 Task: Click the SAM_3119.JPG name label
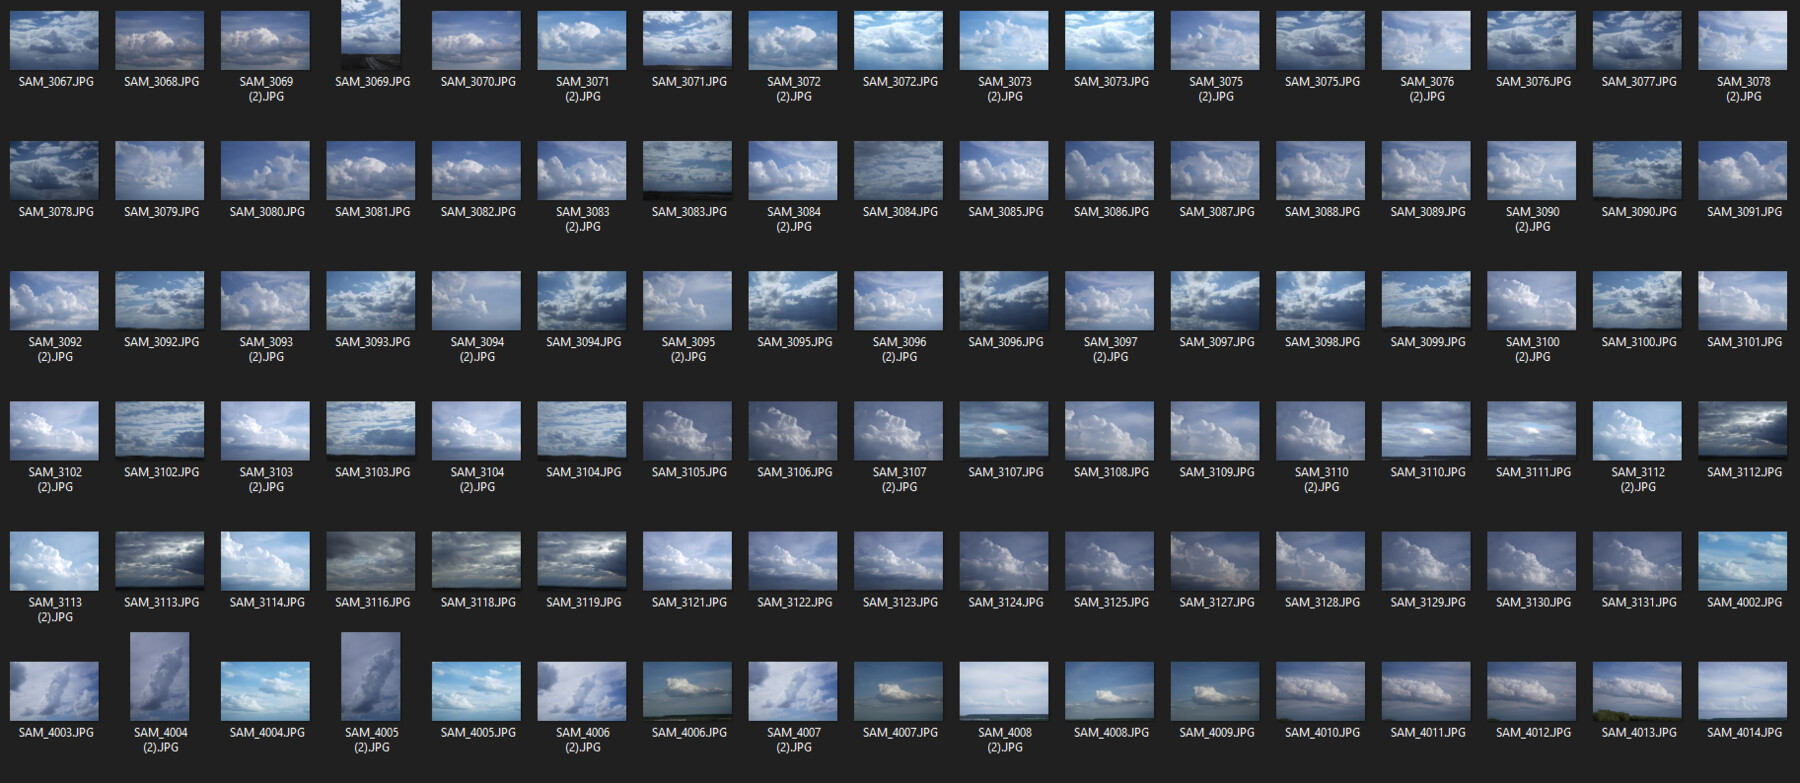(583, 602)
